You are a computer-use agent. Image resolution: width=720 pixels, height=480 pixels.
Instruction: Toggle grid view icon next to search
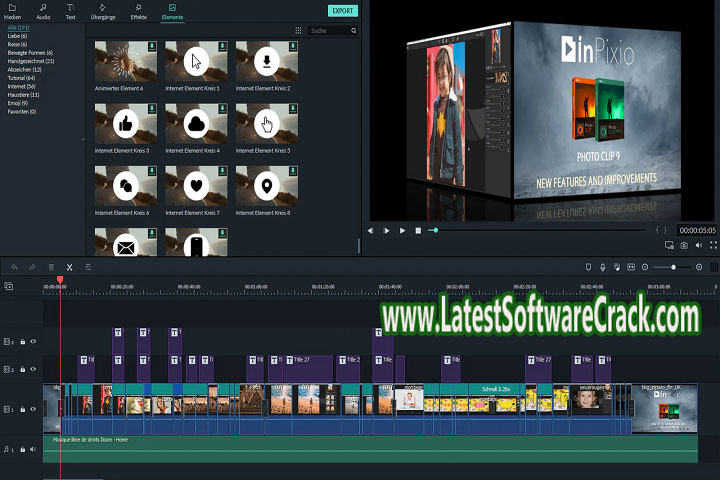coord(298,30)
